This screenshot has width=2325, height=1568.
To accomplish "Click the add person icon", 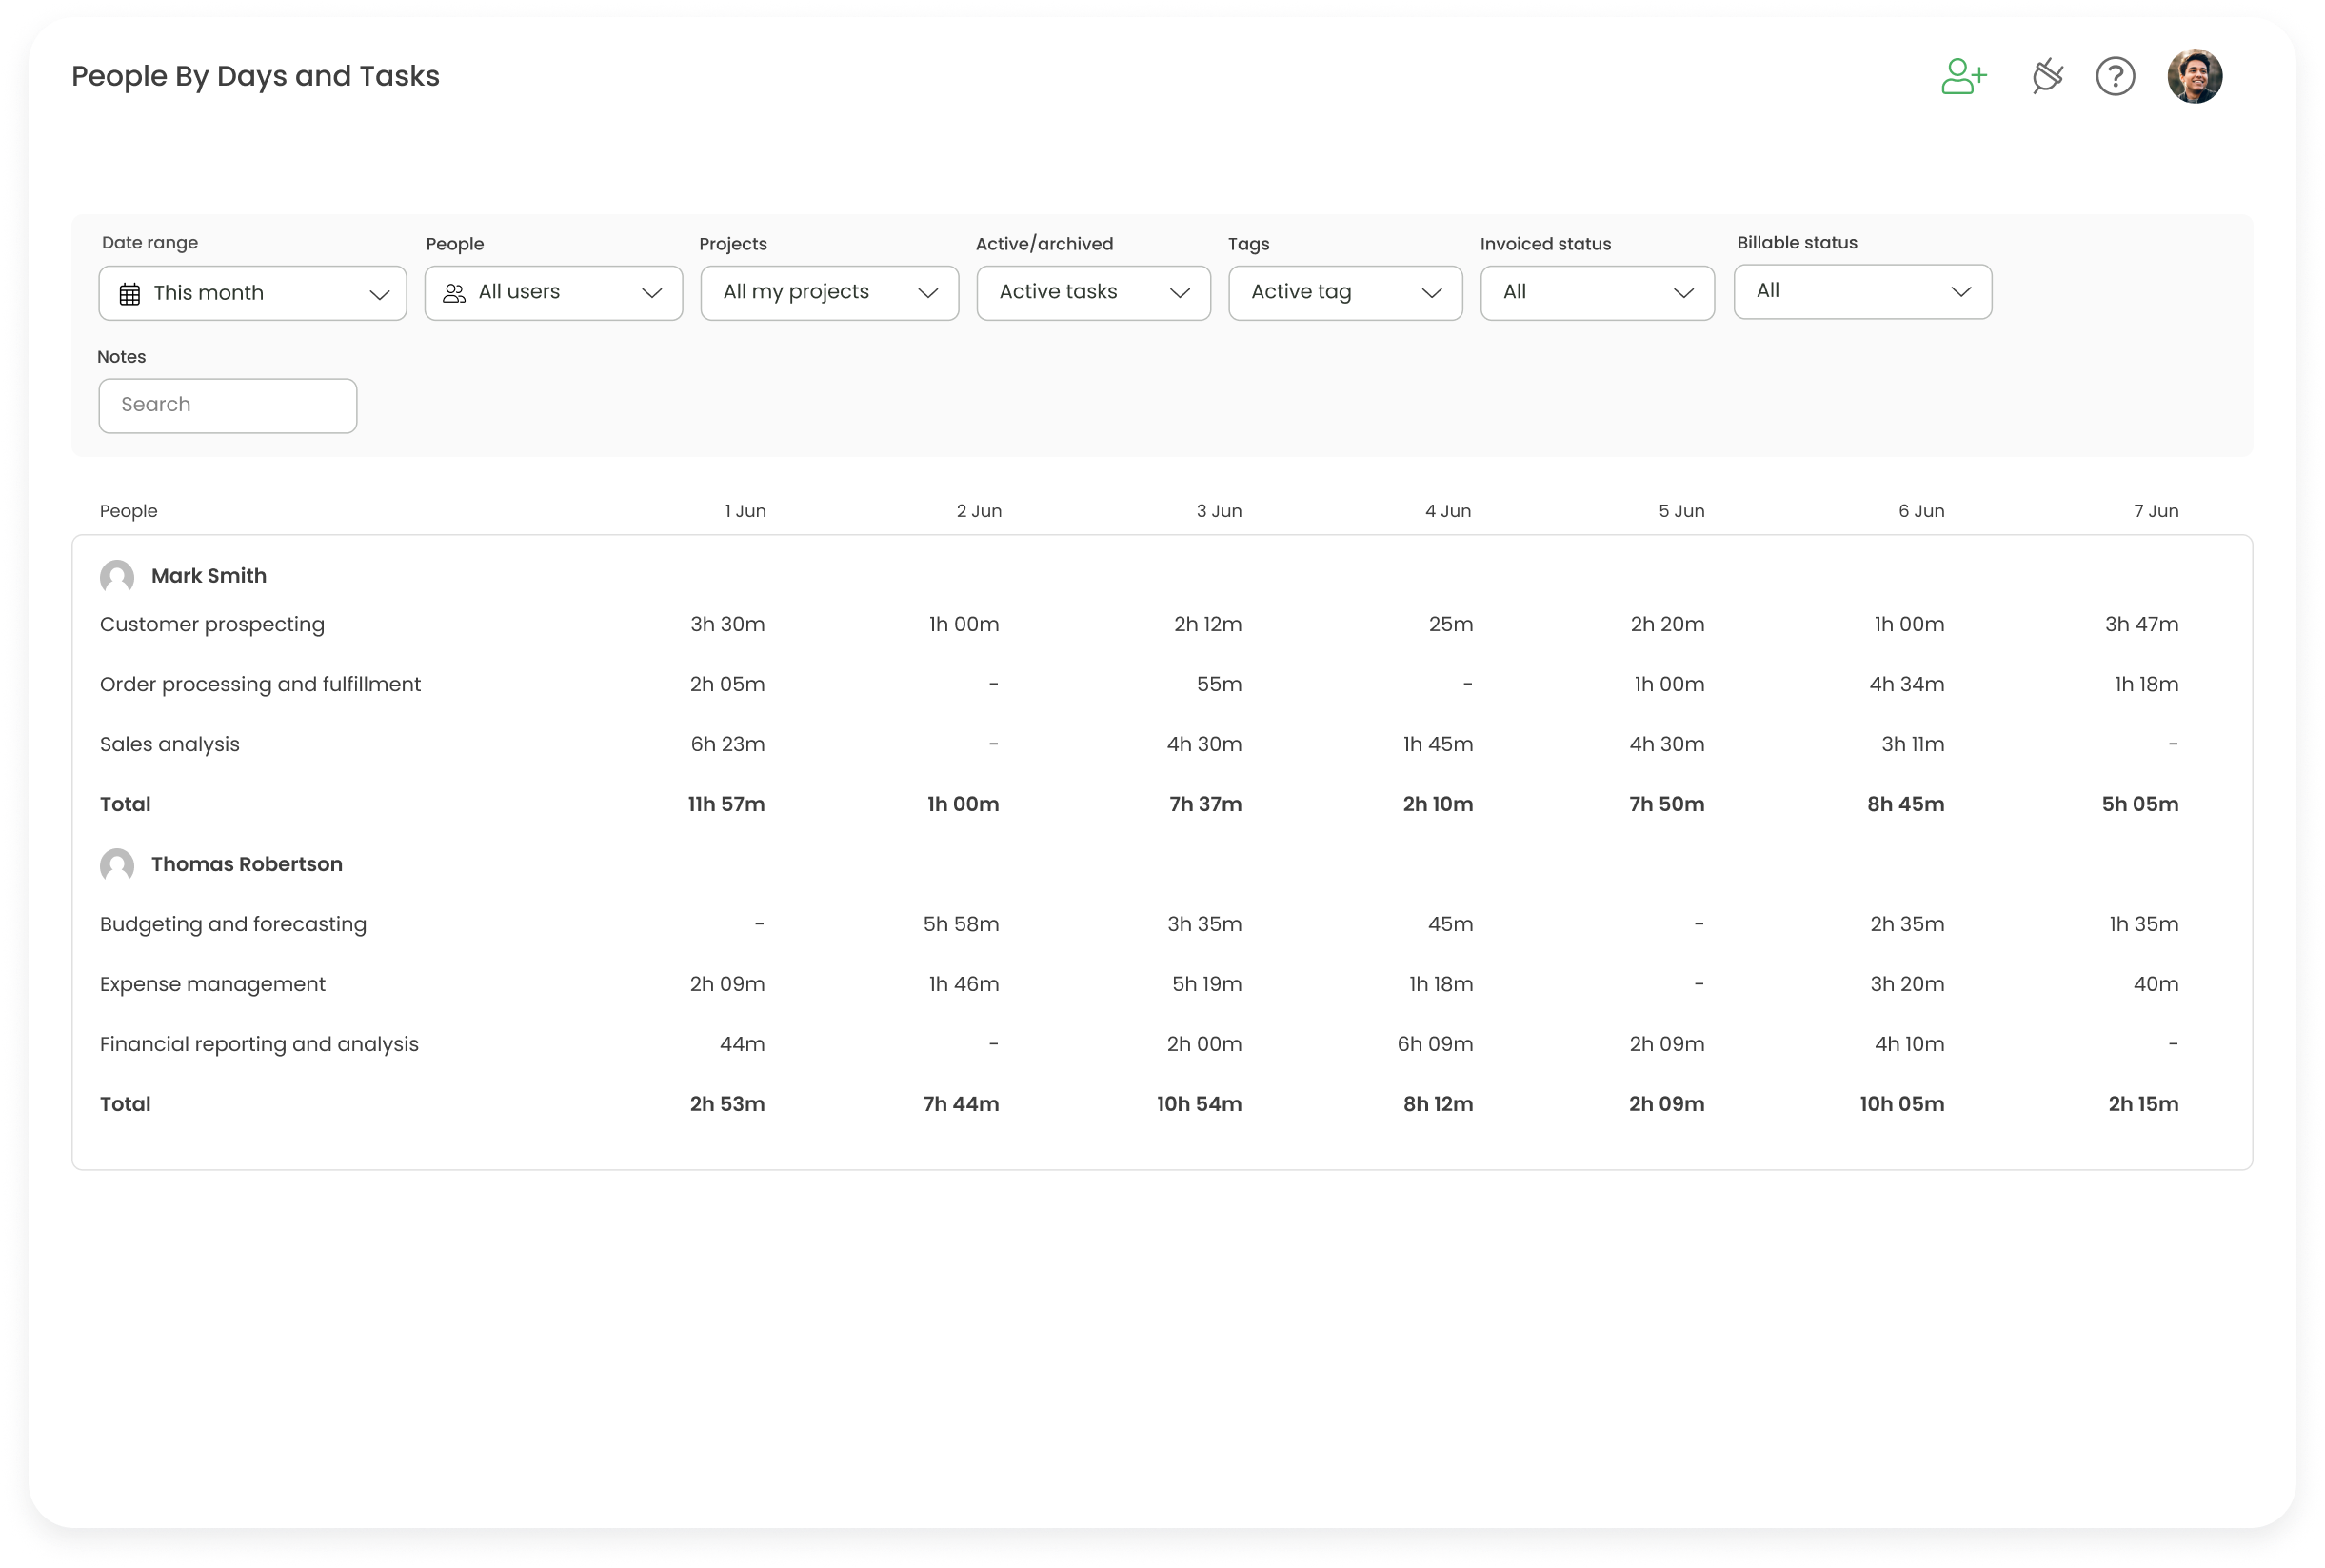I will coord(1963,75).
